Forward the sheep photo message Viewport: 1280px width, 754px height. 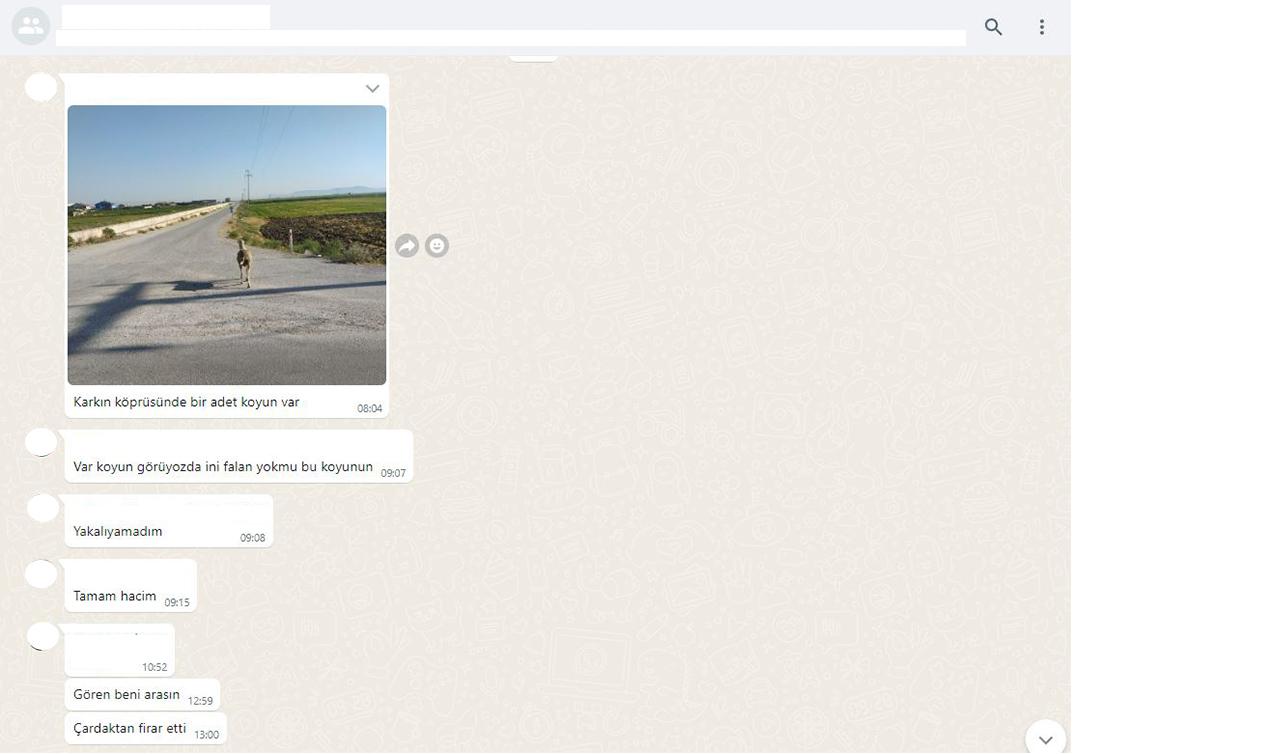pyautogui.click(x=407, y=245)
